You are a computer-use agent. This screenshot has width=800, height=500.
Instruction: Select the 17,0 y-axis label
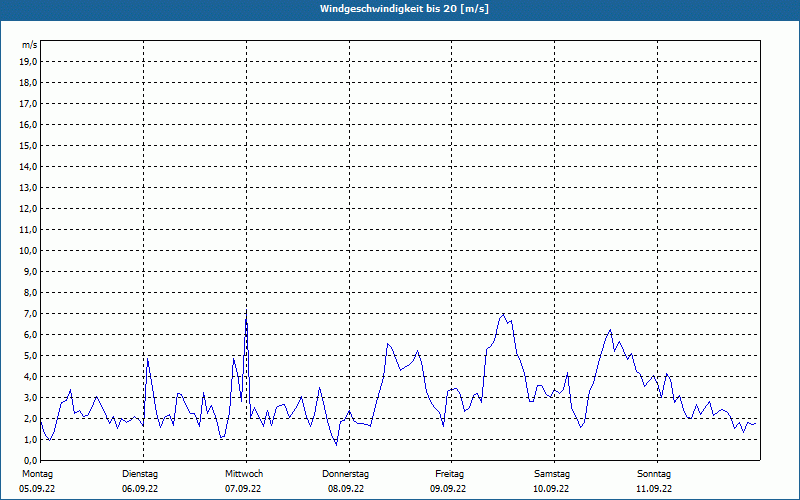[x=28, y=104]
